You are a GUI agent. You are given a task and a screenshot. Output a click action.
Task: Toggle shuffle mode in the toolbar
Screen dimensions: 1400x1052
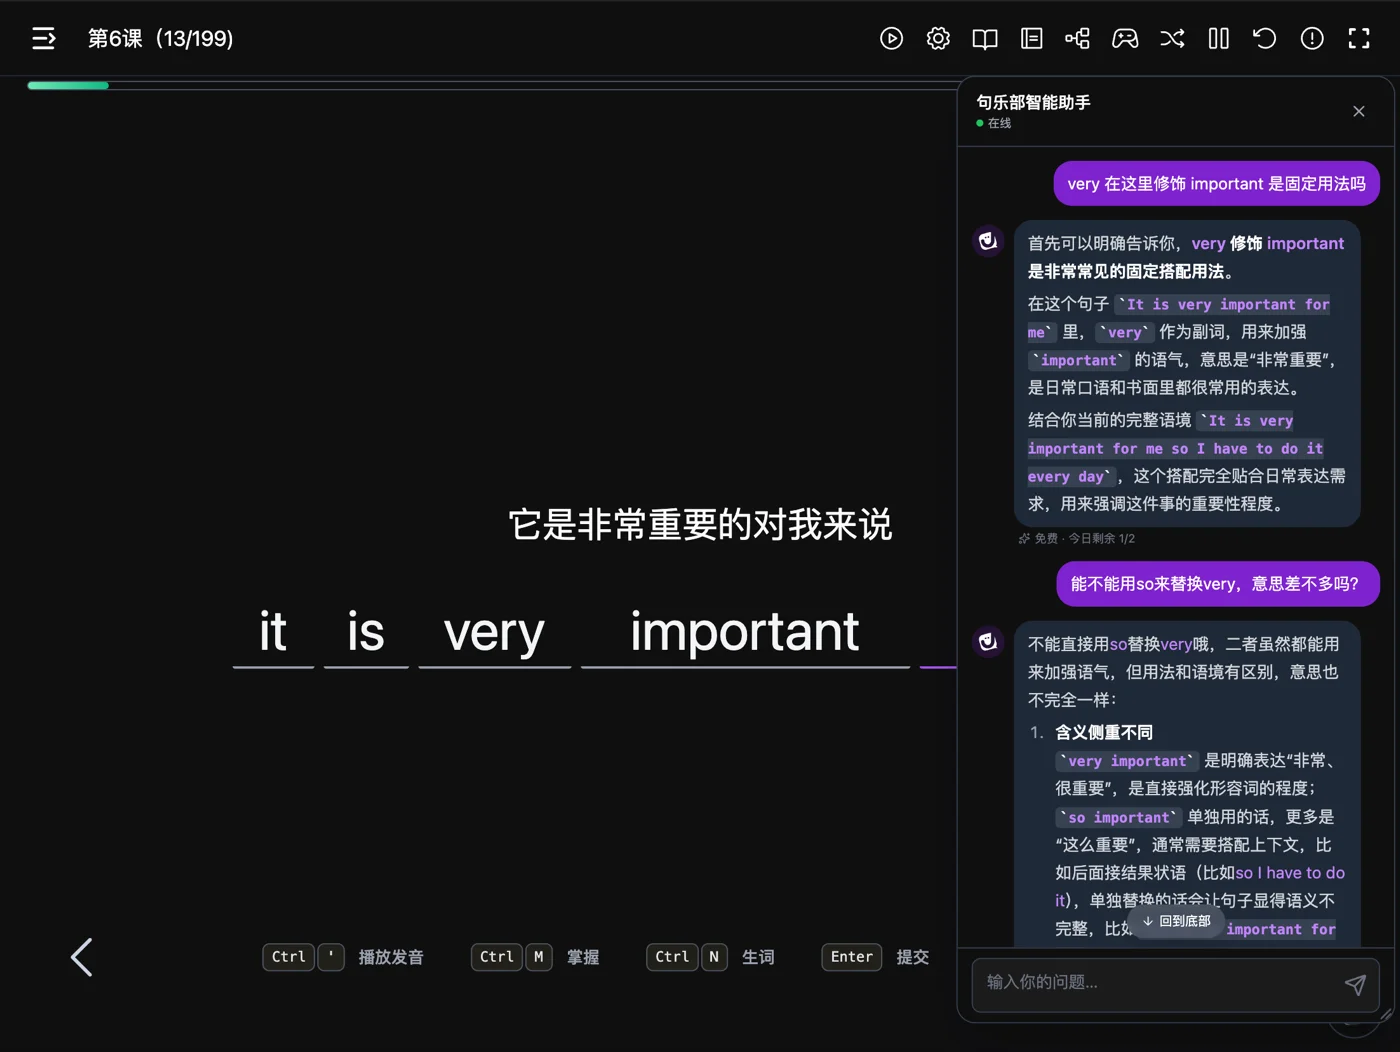[1171, 38]
